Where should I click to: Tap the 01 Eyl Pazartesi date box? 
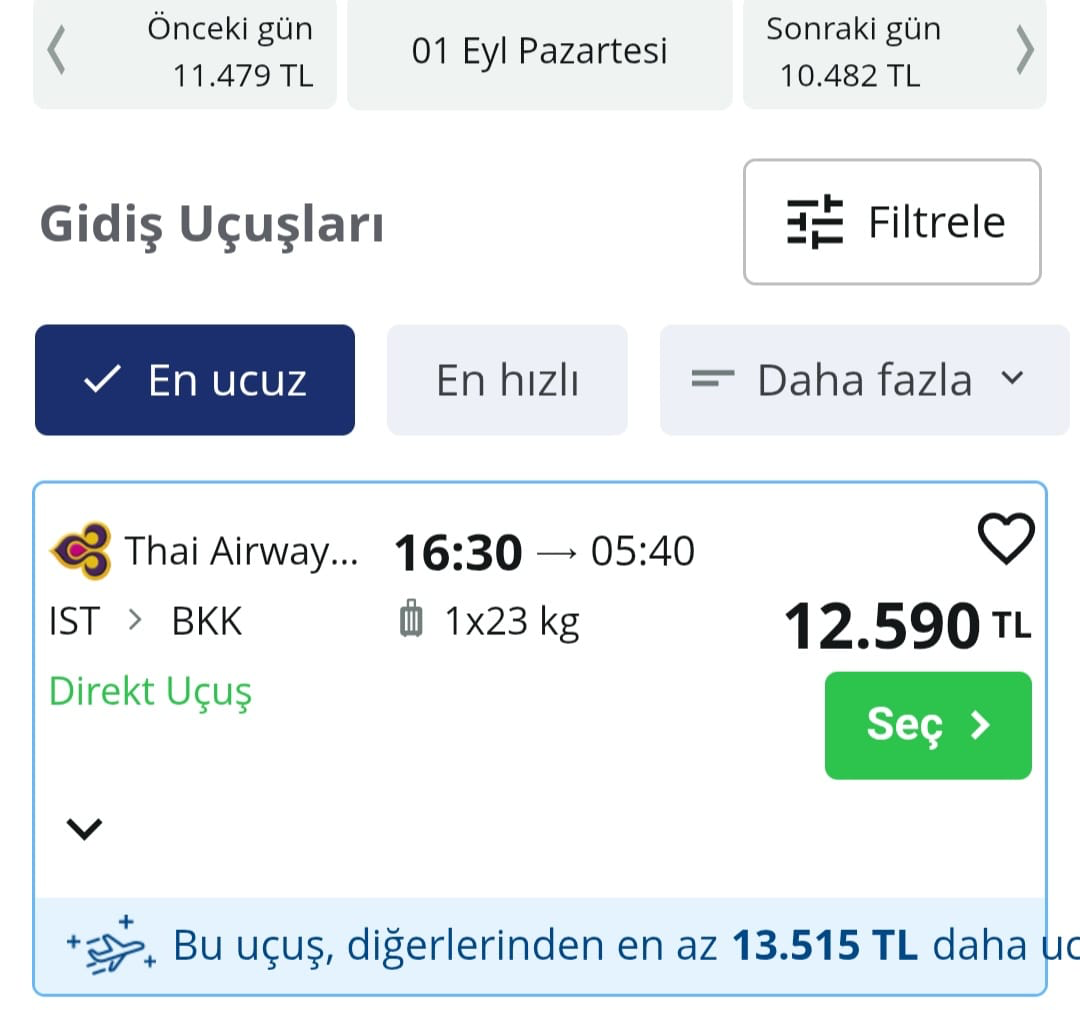coord(539,52)
